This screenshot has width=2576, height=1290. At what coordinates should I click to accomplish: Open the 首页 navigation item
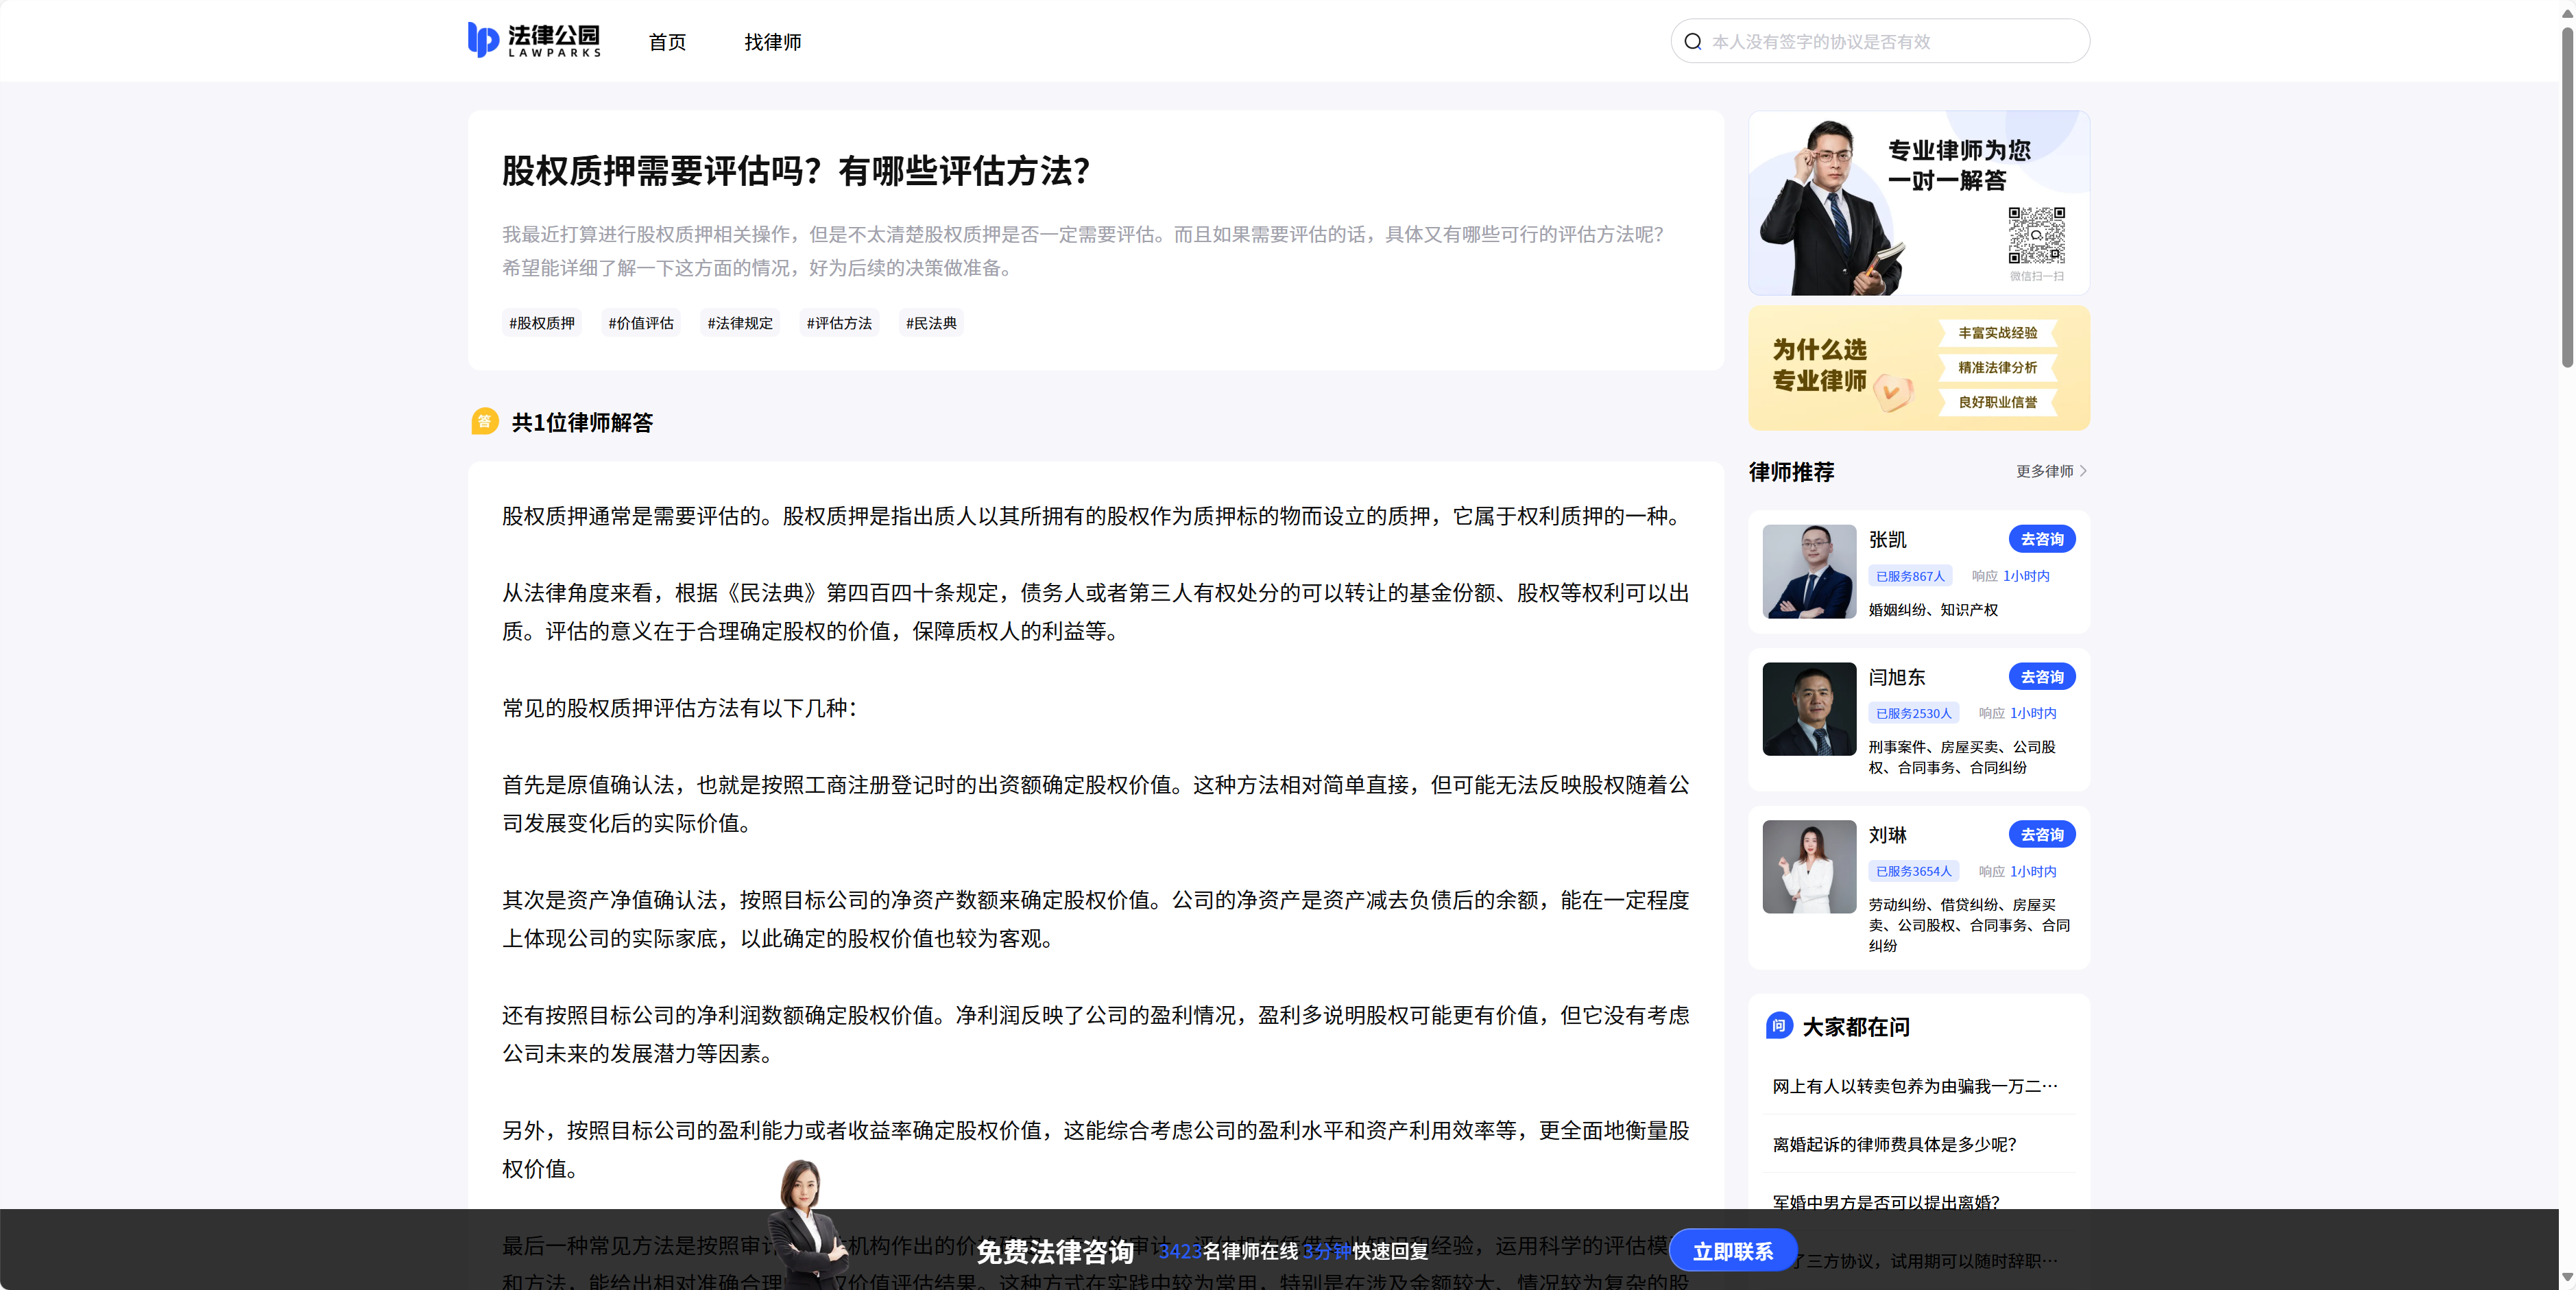point(667,42)
